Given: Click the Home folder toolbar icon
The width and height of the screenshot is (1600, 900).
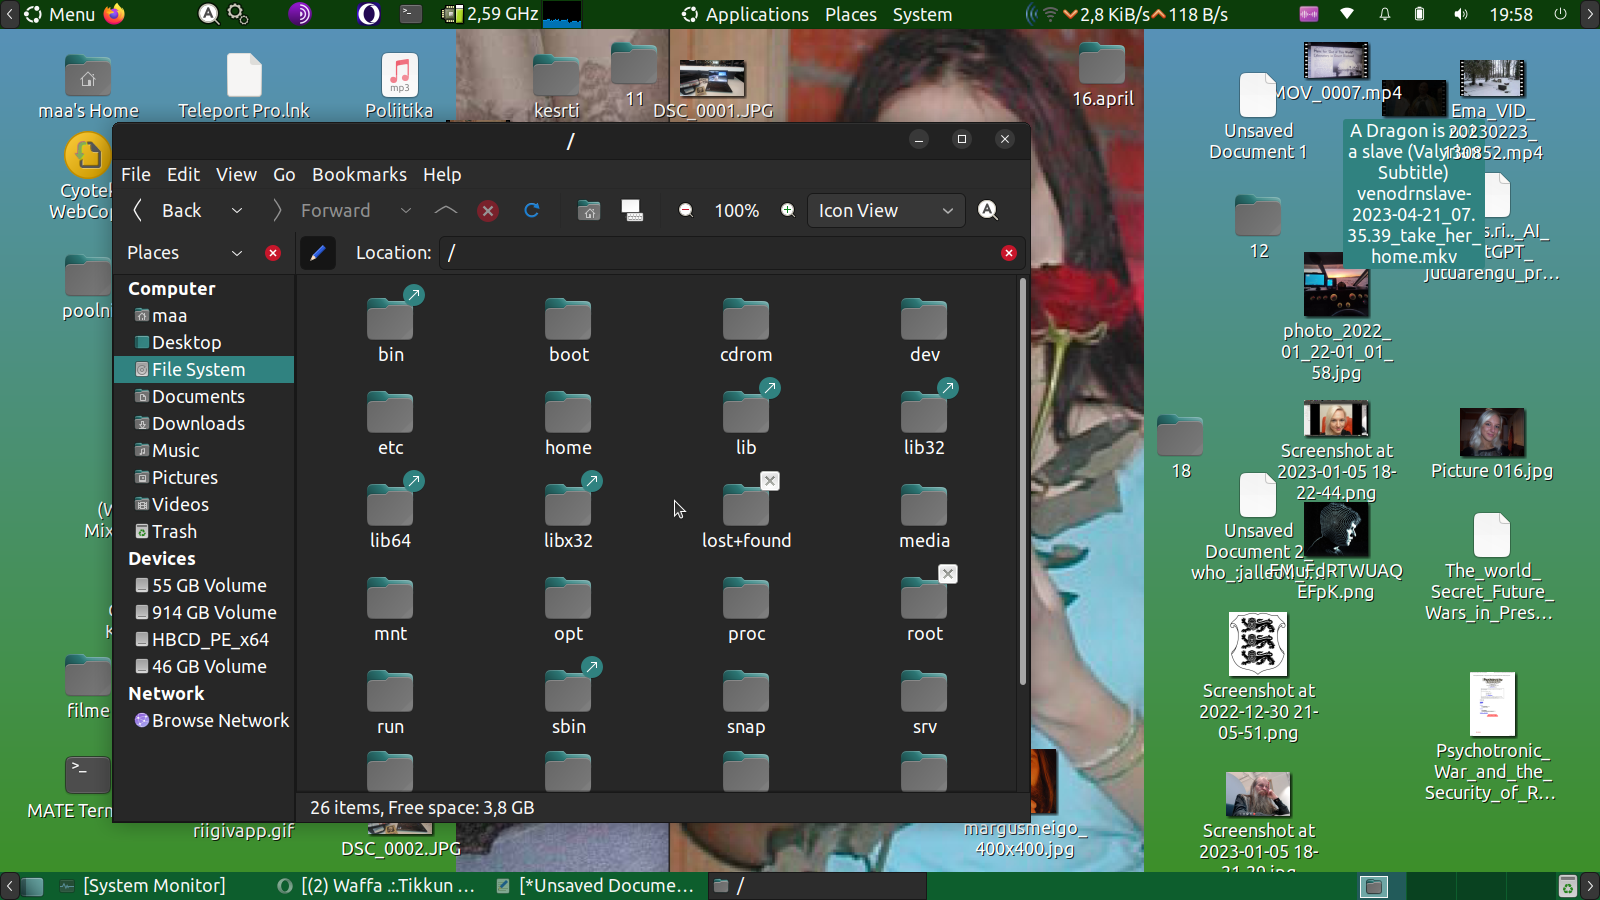Looking at the screenshot, I should click(589, 210).
